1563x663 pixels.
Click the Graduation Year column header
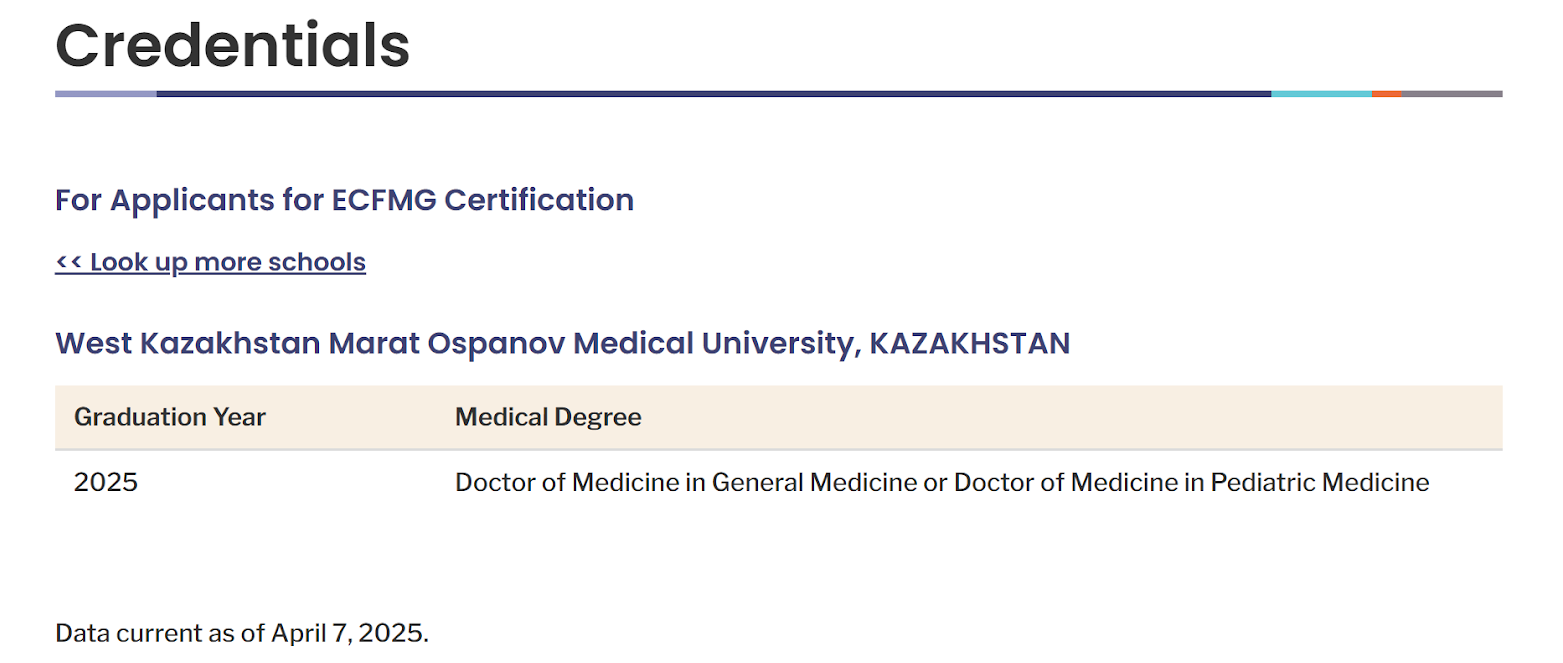[x=170, y=417]
